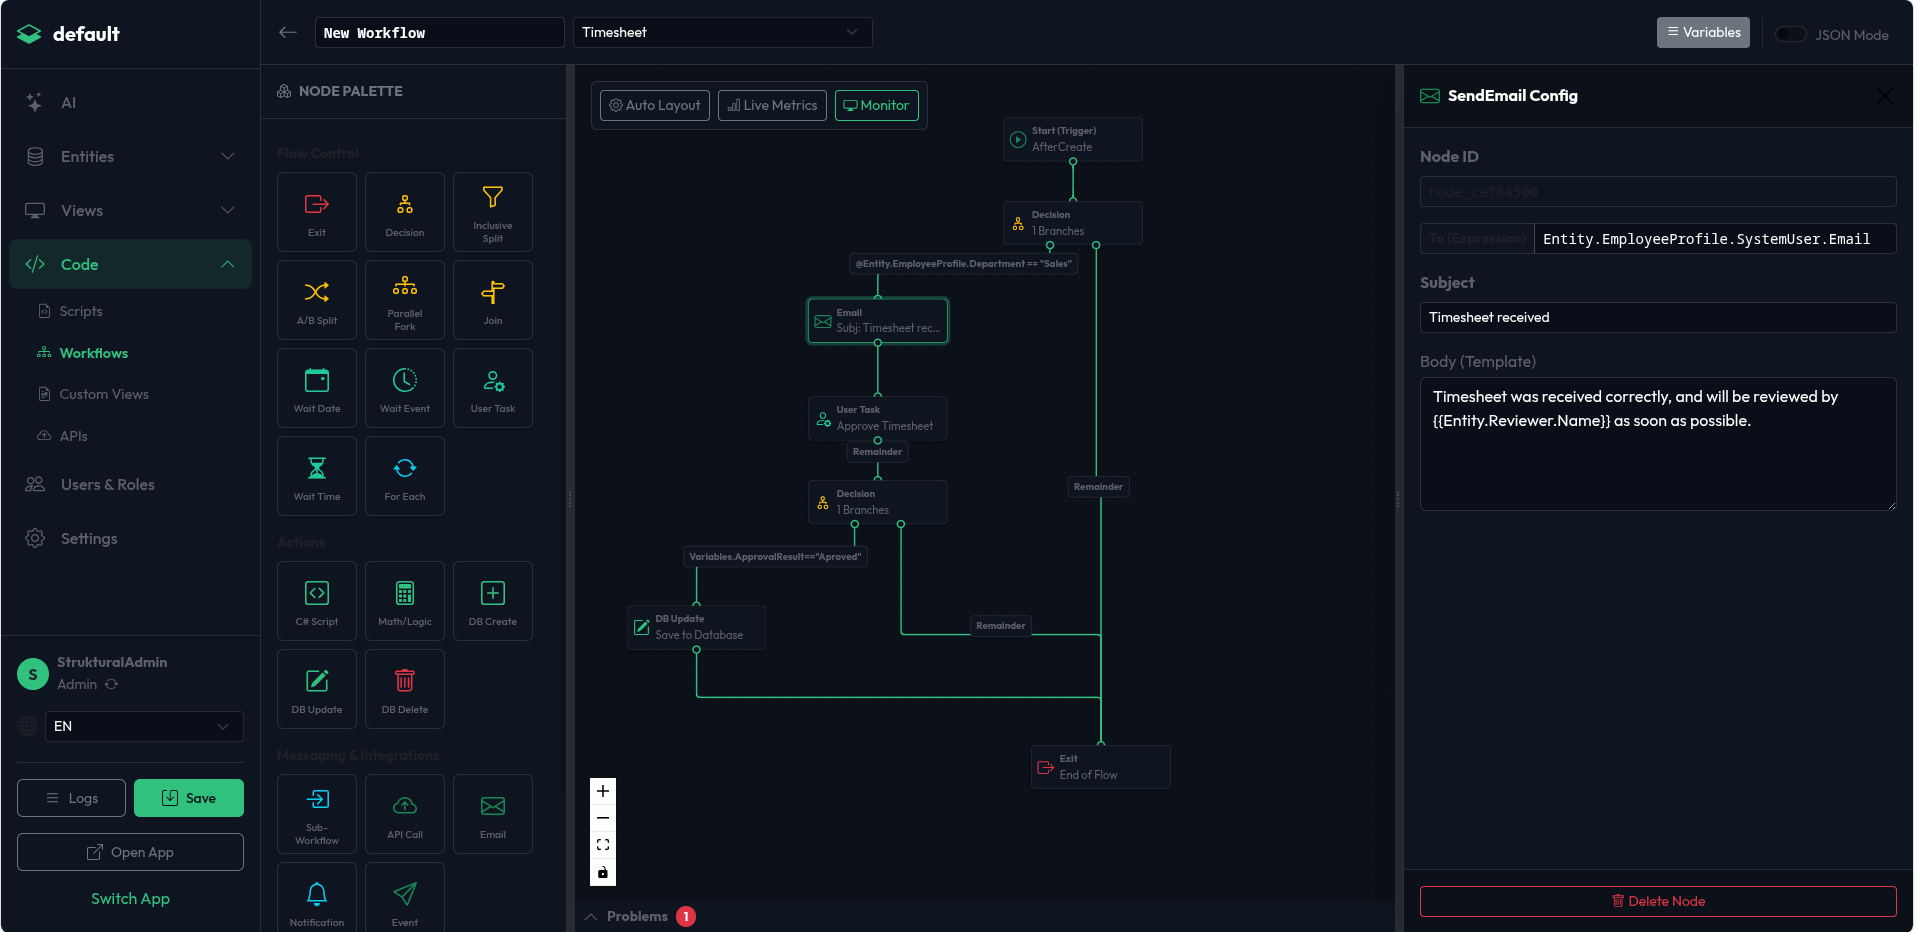
Task: Pick the Wait Time node
Action: point(317,476)
